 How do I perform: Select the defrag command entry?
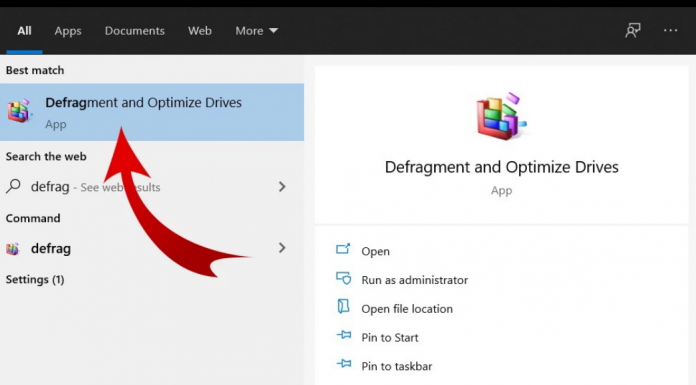pyautogui.click(x=152, y=248)
